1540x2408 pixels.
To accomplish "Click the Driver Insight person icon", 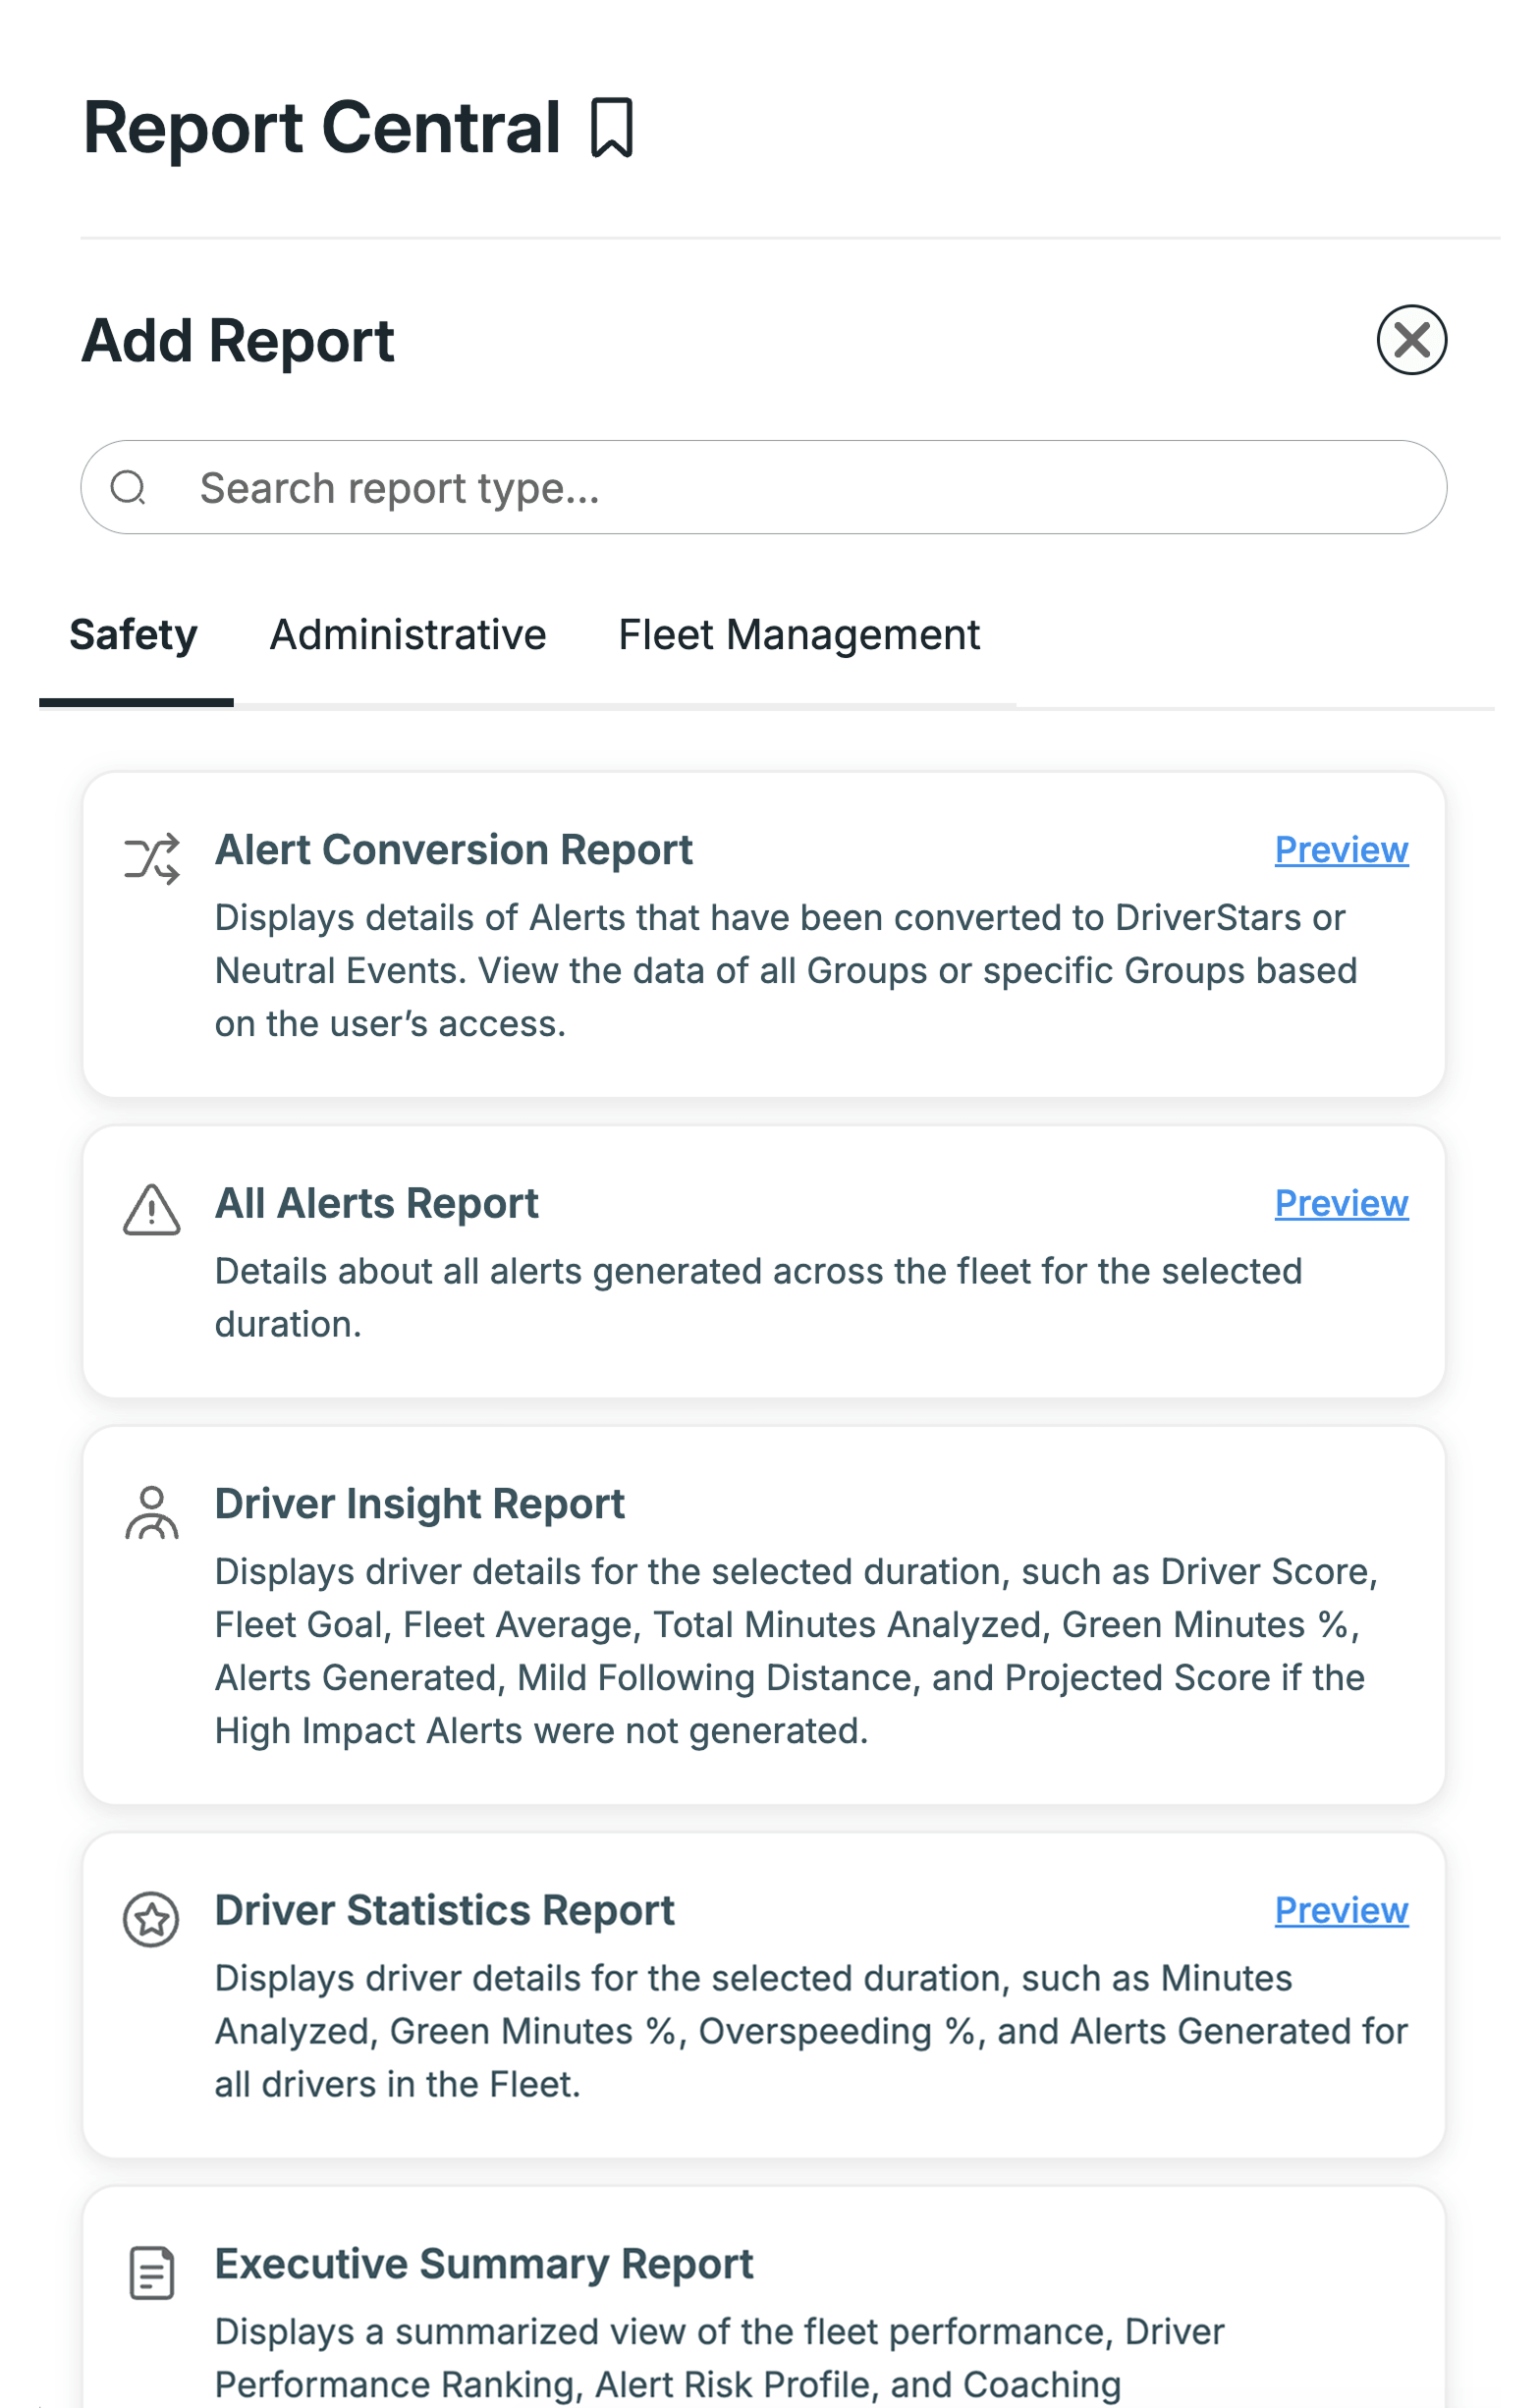I will pyautogui.click(x=152, y=1512).
